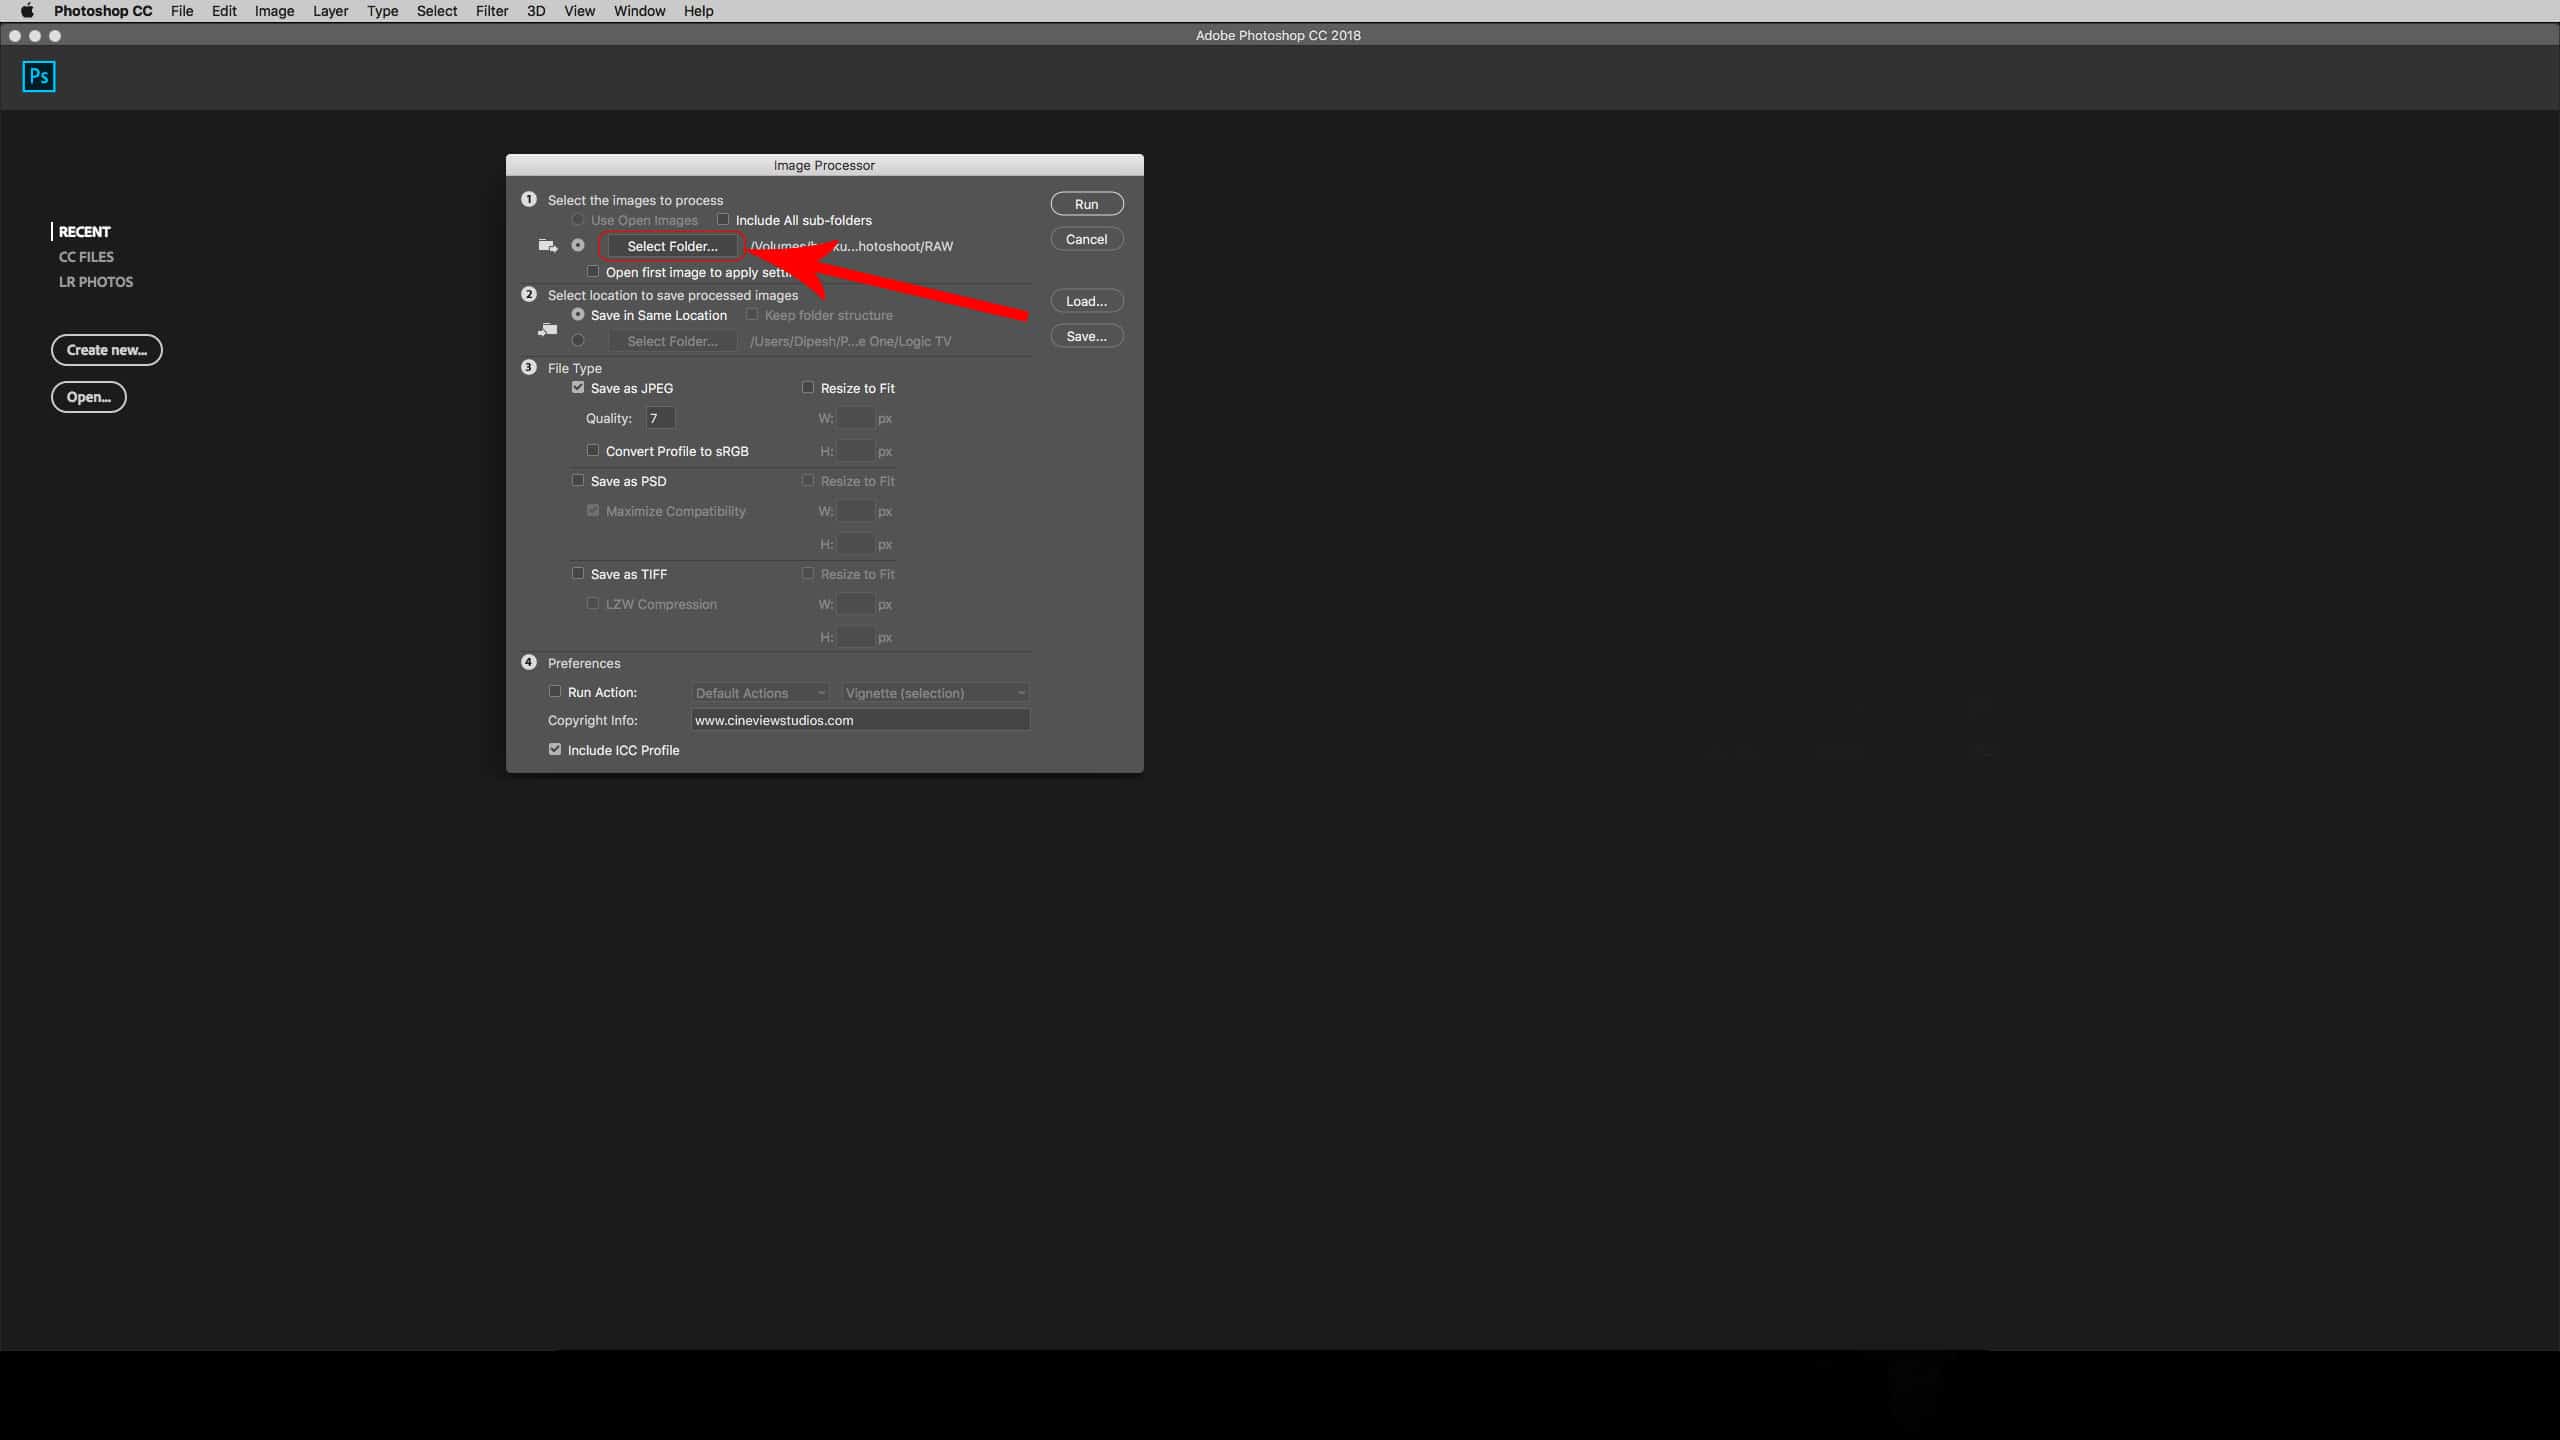Click the info circle icon next to section 1
The width and height of the screenshot is (2560, 1440).
point(529,199)
